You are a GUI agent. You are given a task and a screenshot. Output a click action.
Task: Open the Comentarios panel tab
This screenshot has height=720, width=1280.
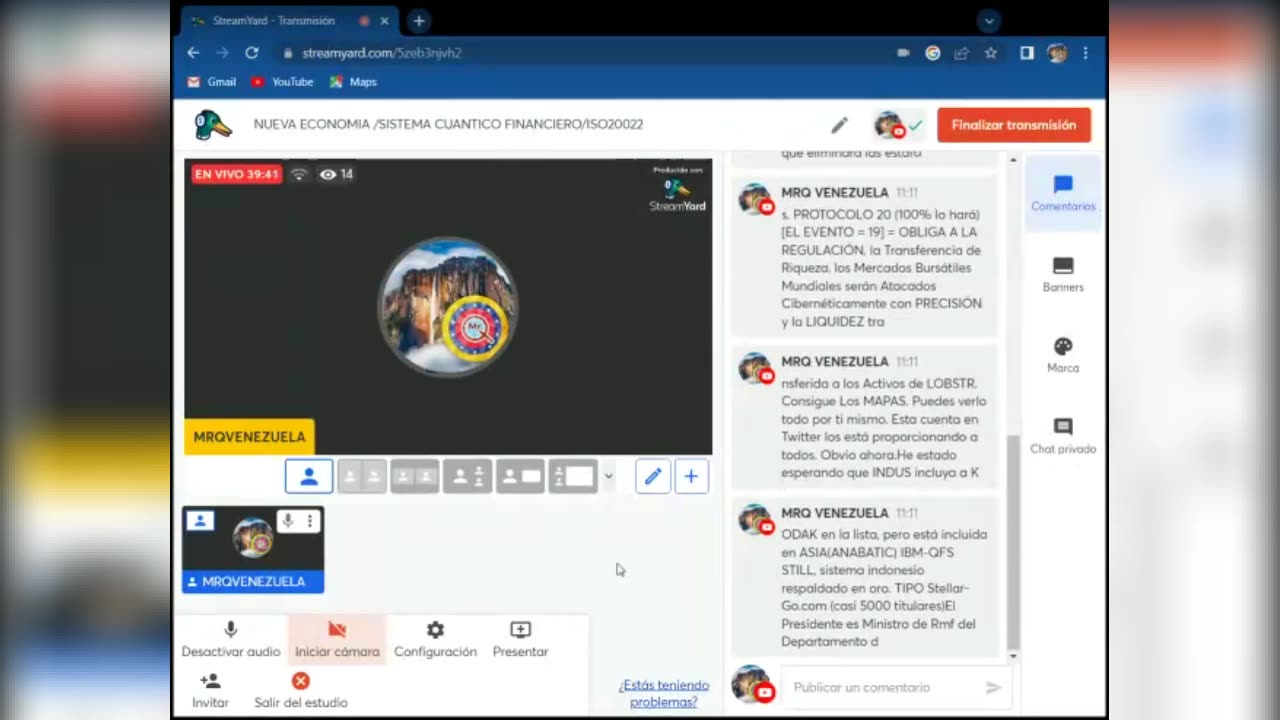(x=1063, y=193)
